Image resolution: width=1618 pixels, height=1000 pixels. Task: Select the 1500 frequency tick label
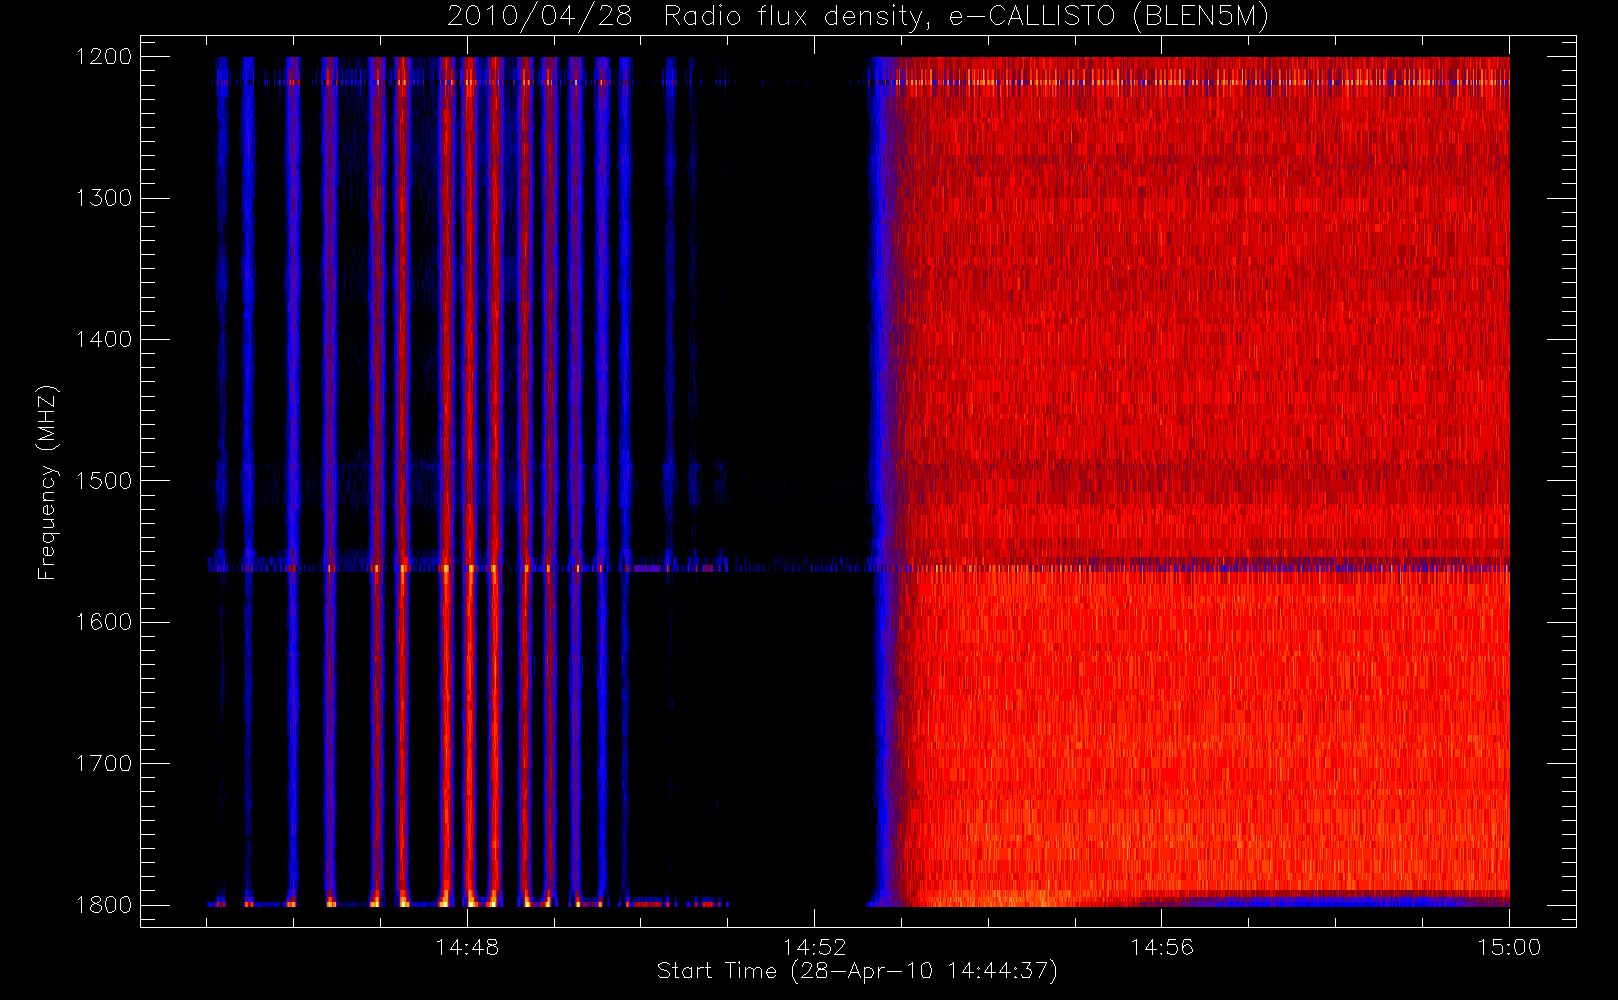point(104,481)
